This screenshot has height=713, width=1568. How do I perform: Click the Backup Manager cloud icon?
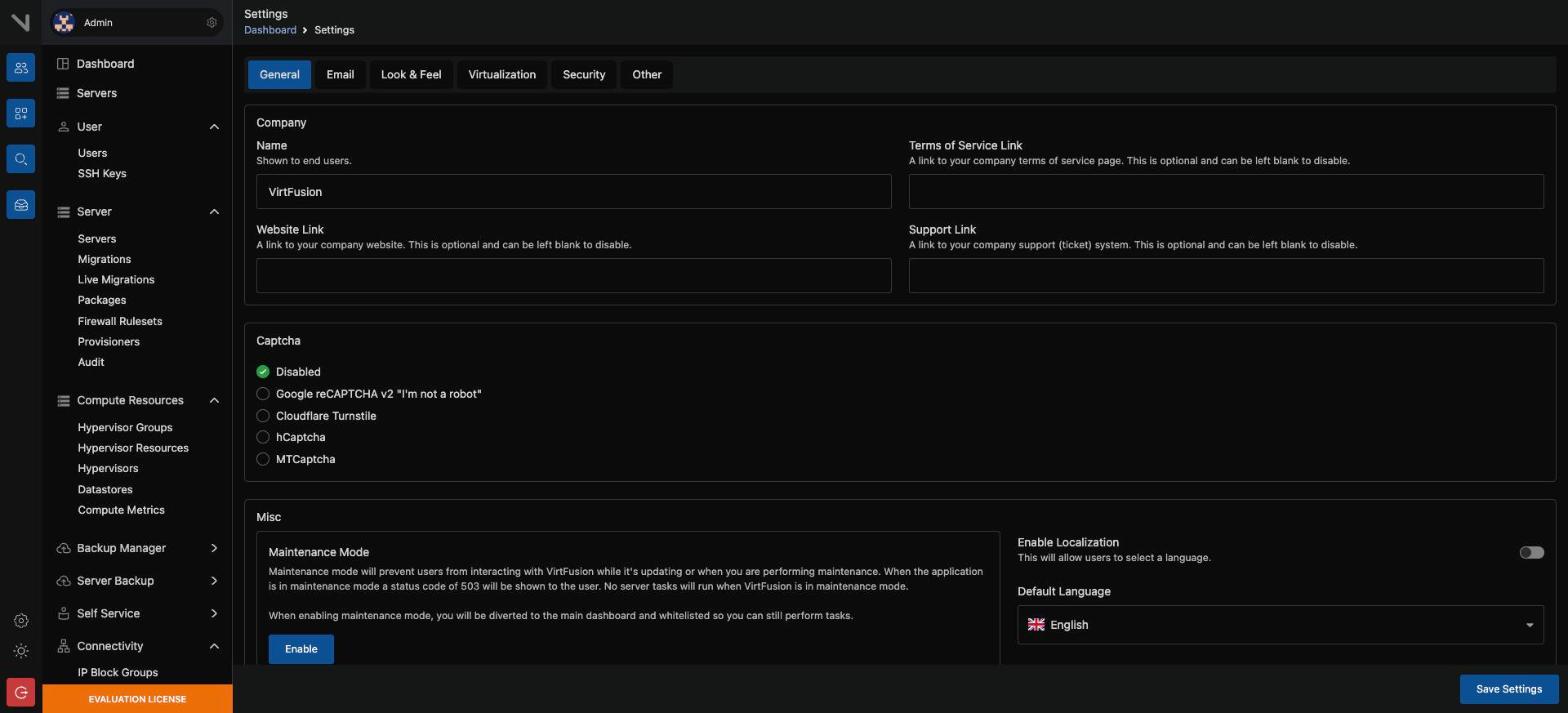click(63, 548)
